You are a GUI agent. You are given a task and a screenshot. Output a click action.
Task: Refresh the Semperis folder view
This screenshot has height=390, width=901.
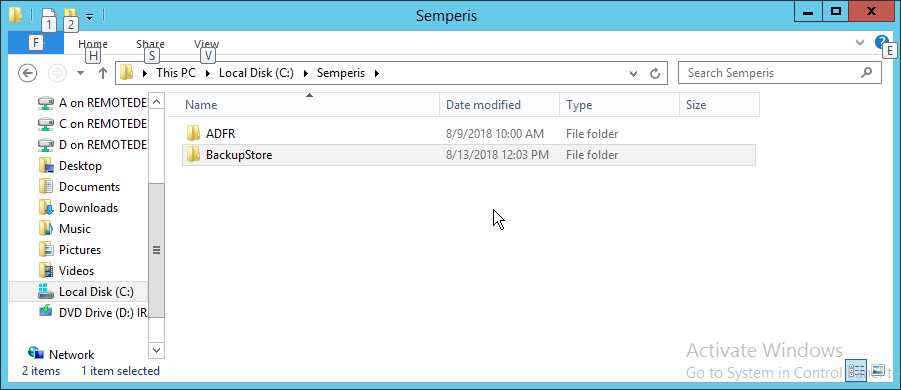pos(654,73)
